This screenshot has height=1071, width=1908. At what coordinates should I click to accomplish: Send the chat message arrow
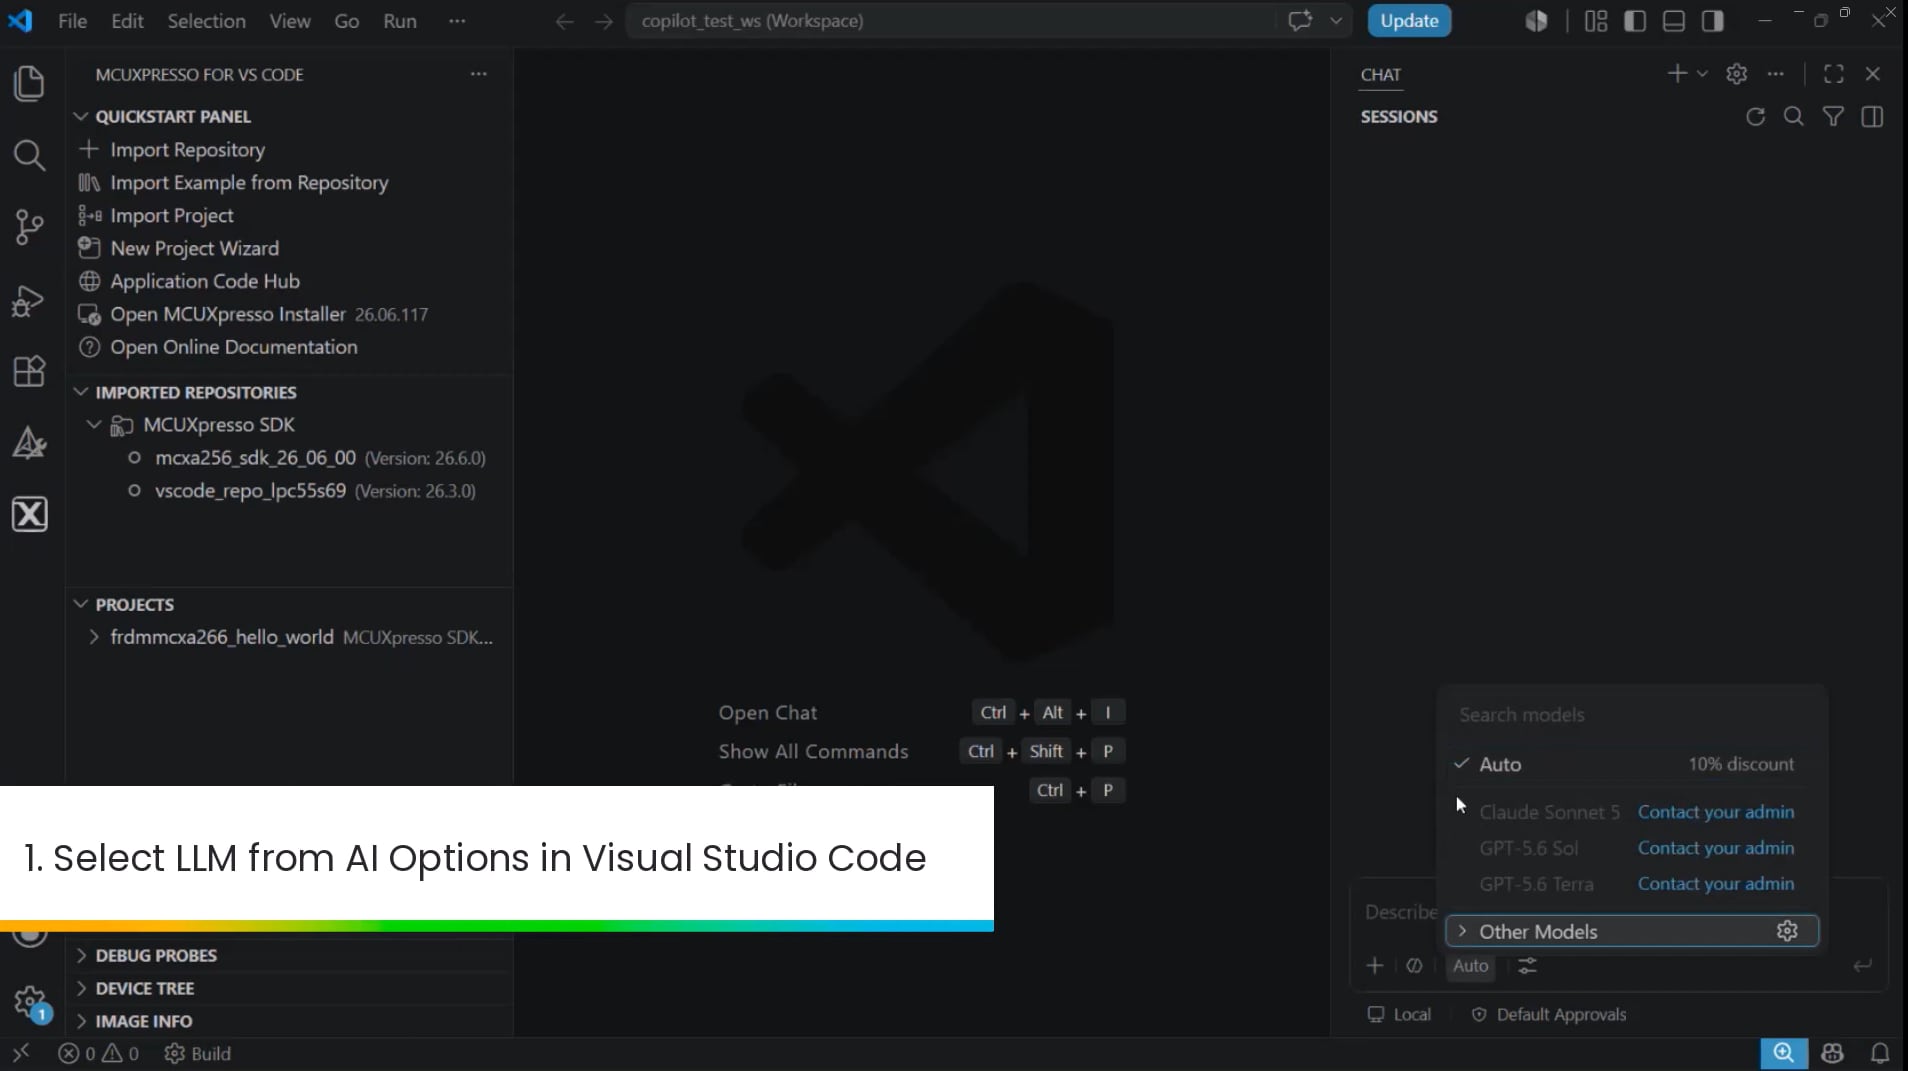point(1862,965)
